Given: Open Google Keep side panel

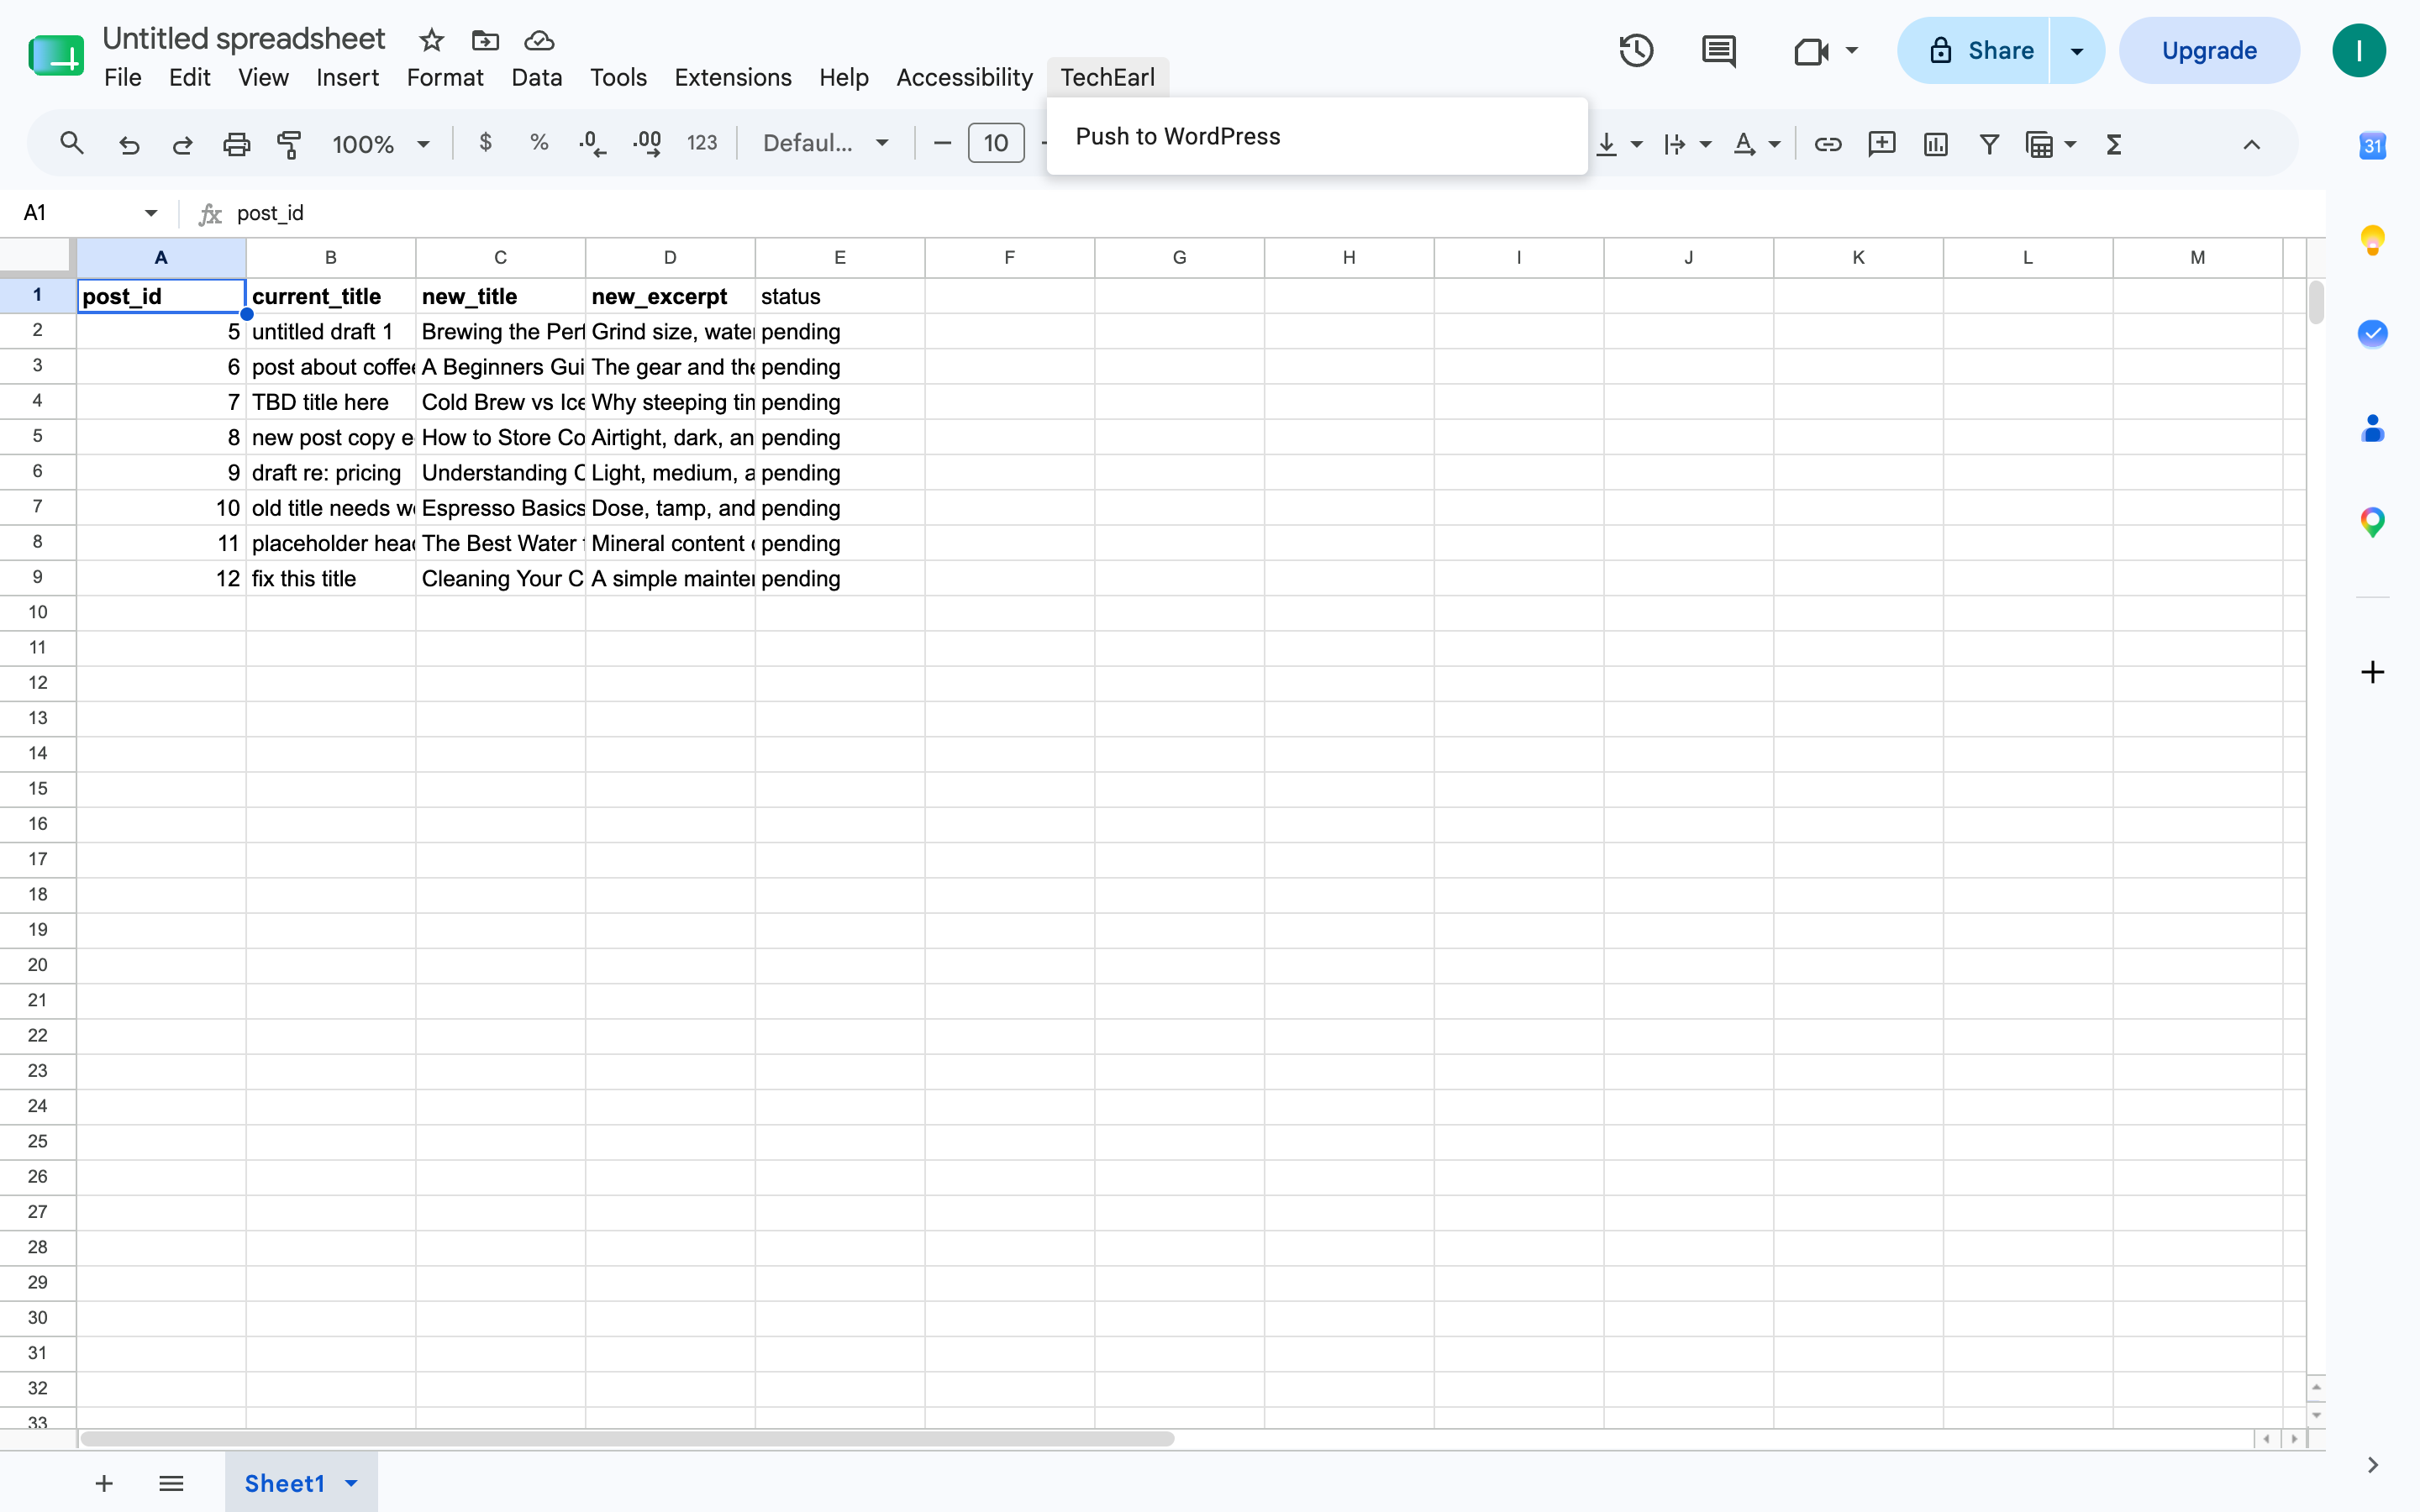Looking at the screenshot, I should coord(2372,240).
